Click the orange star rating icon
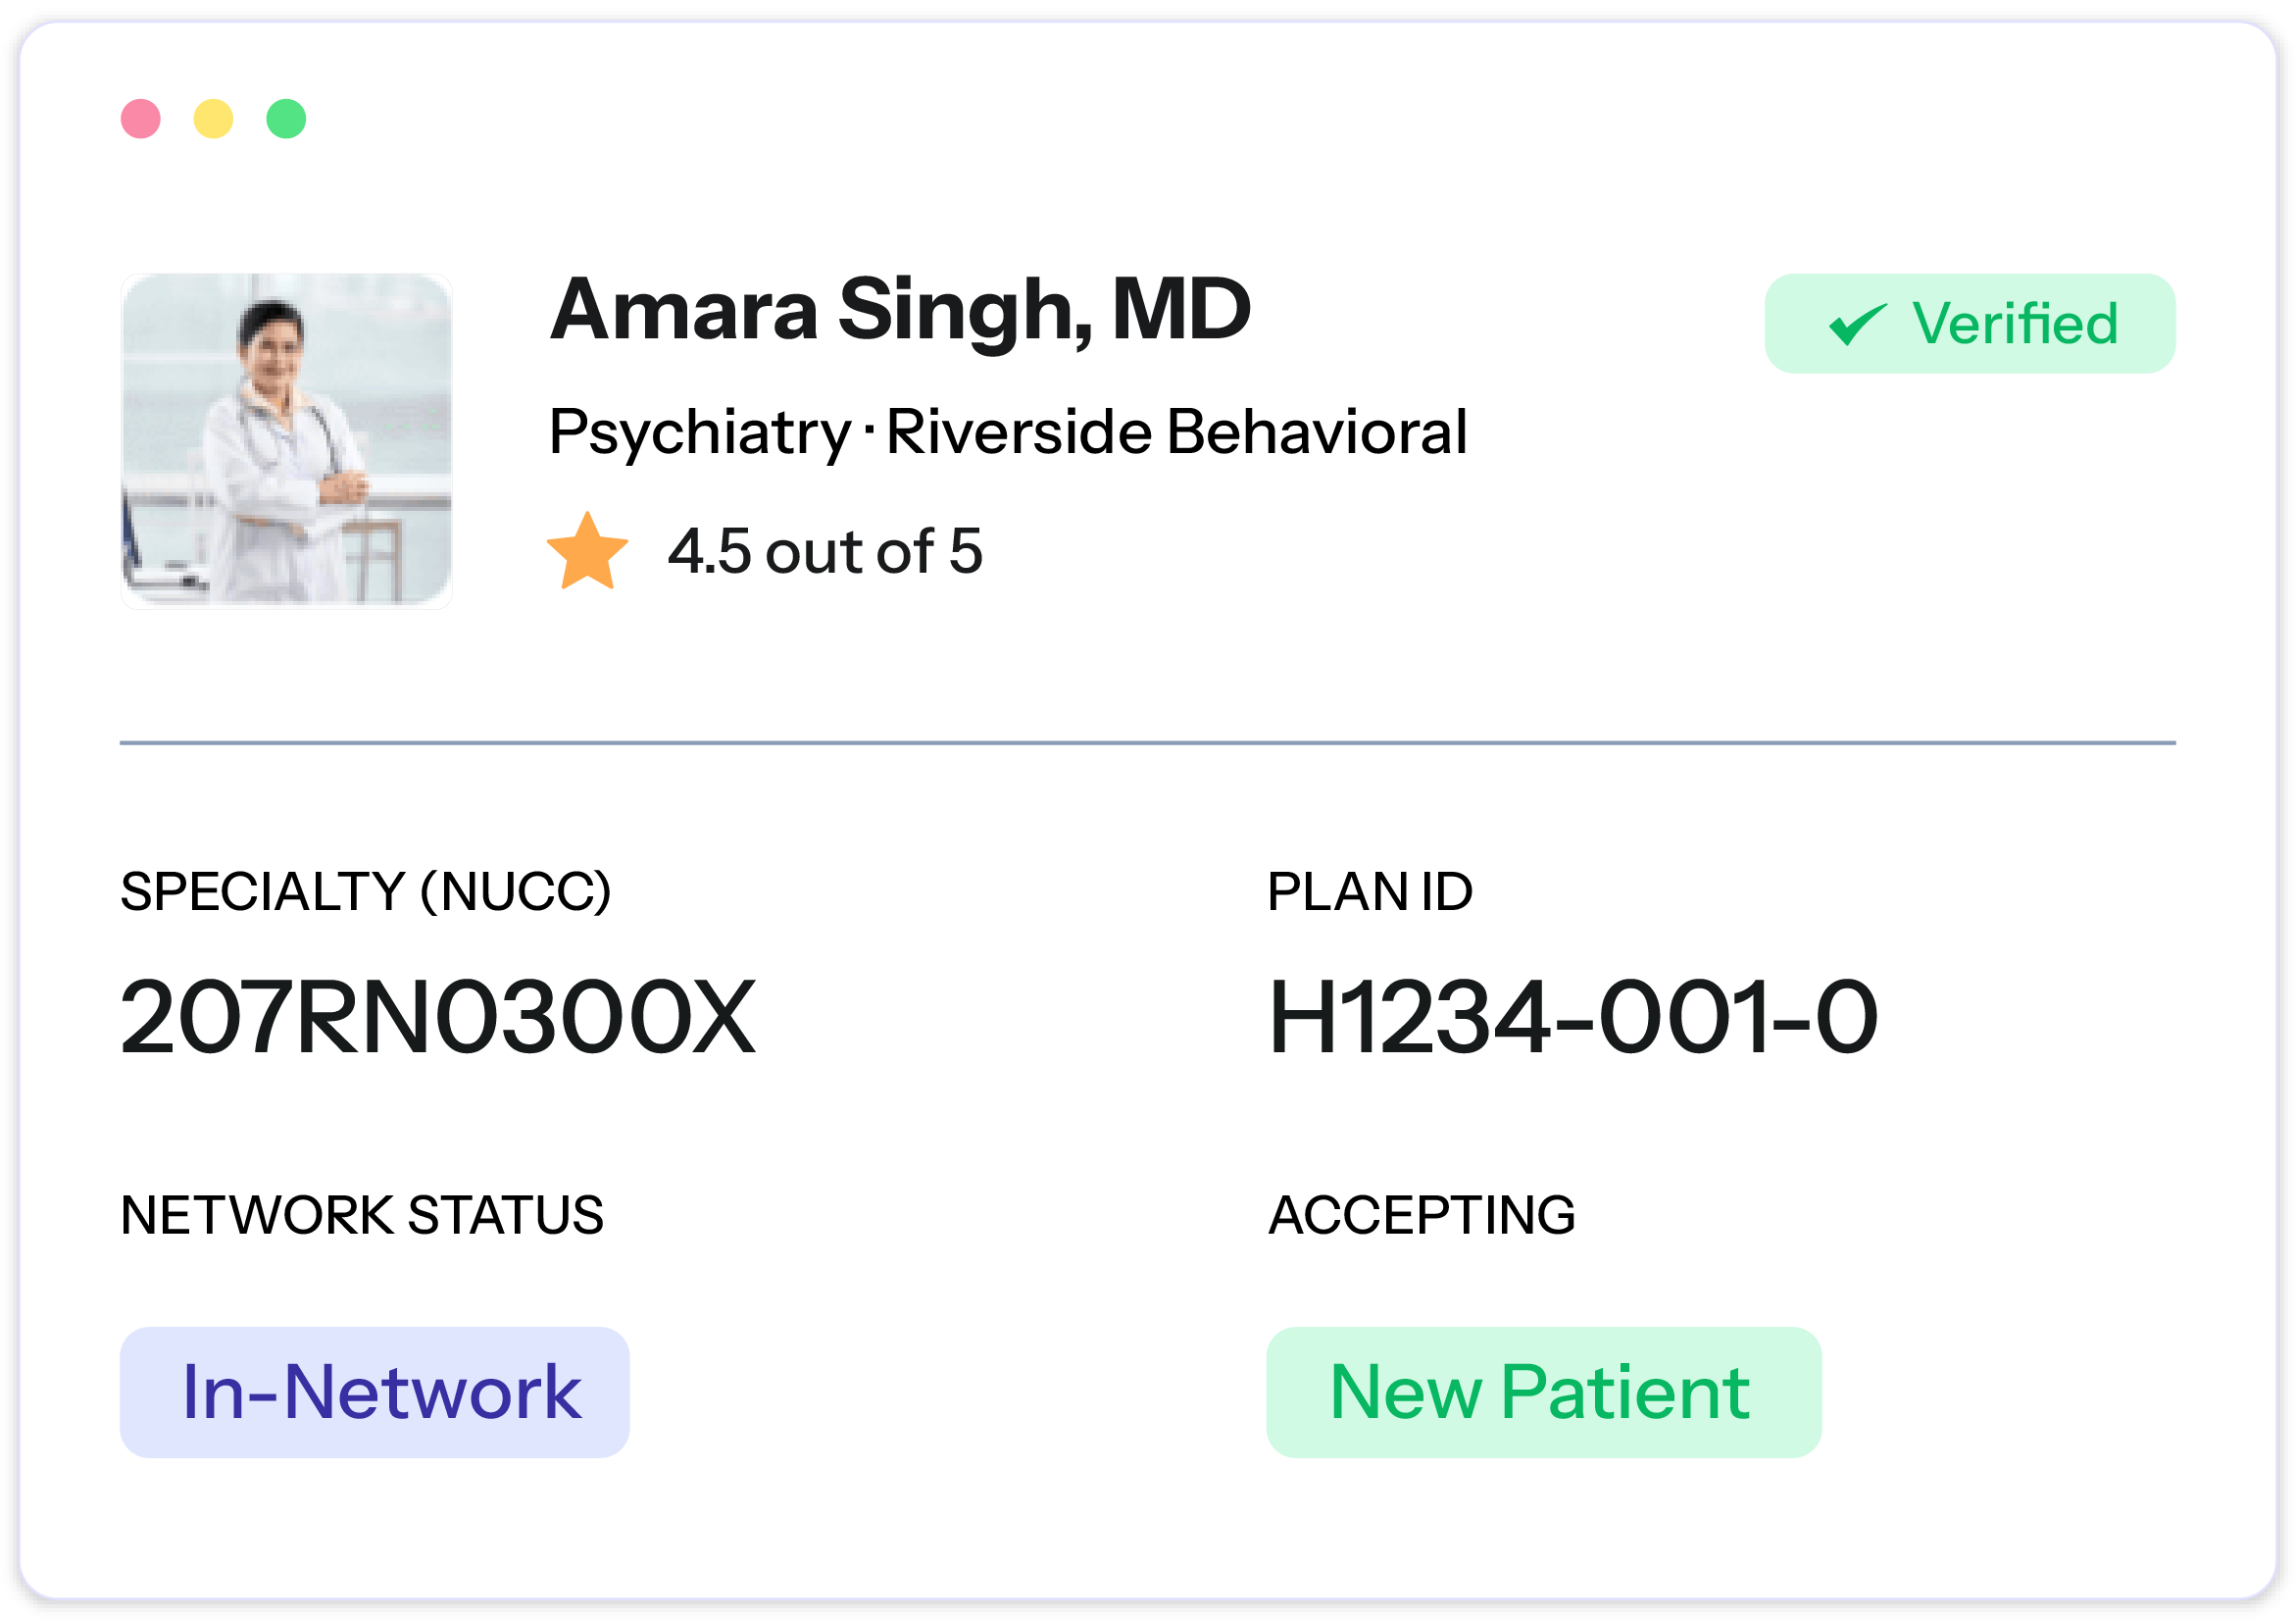Image resolution: width=2296 pixels, height=1621 pixels. 587,552
